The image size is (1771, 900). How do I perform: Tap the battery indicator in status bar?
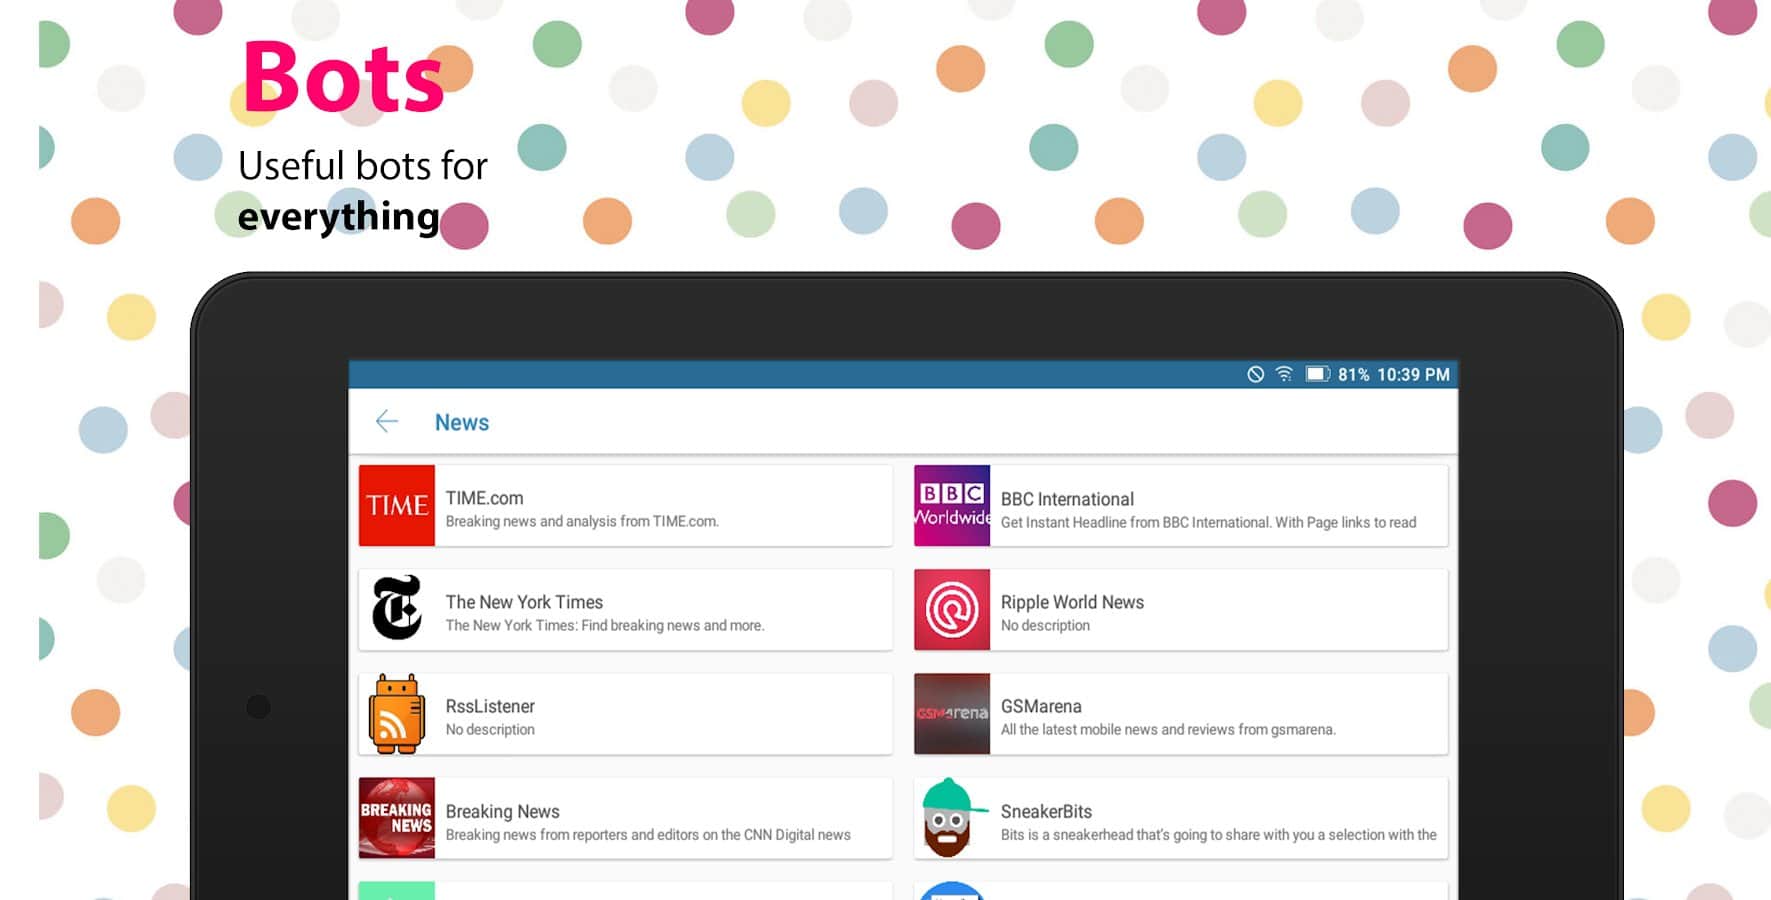(1317, 374)
